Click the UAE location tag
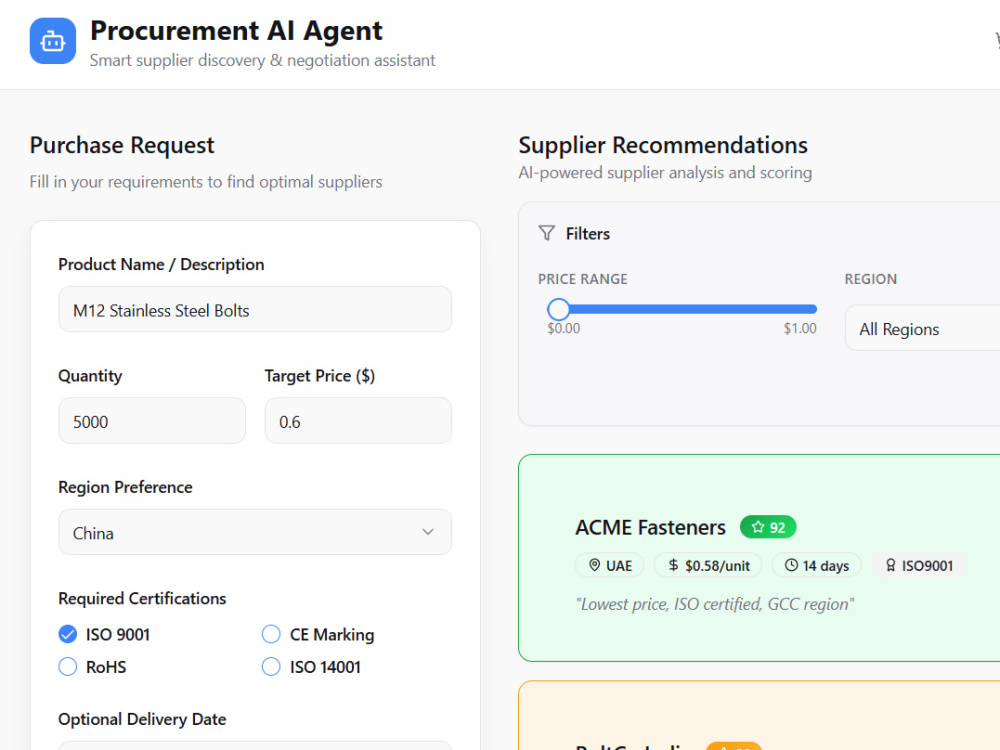Viewport: 1000px width, 750px height. click(610, 565)
